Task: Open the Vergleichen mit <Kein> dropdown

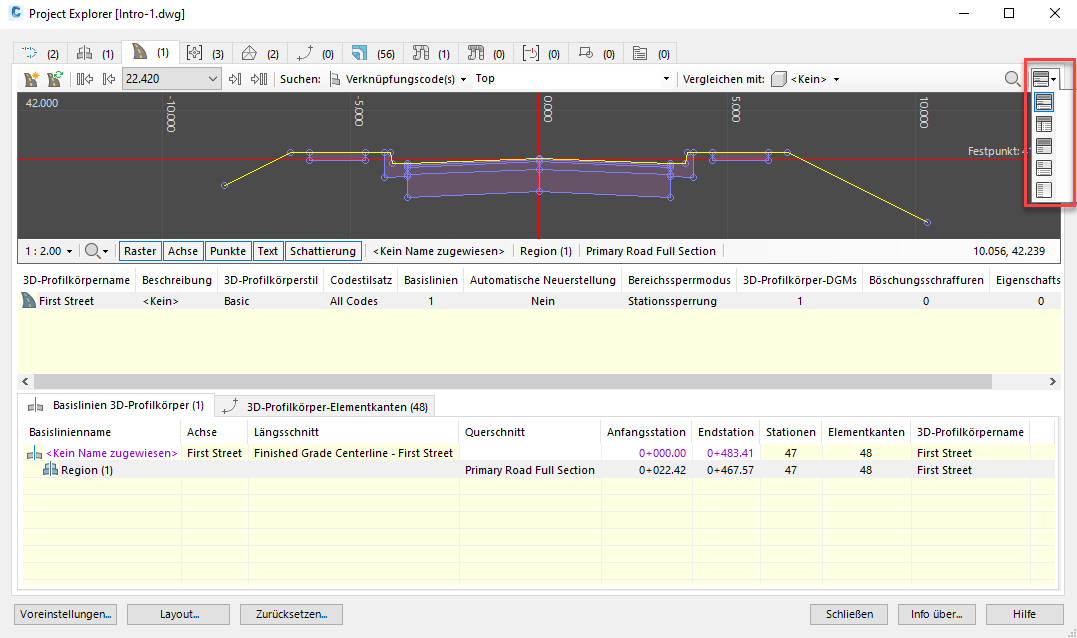Action: (x=806, y=79)
